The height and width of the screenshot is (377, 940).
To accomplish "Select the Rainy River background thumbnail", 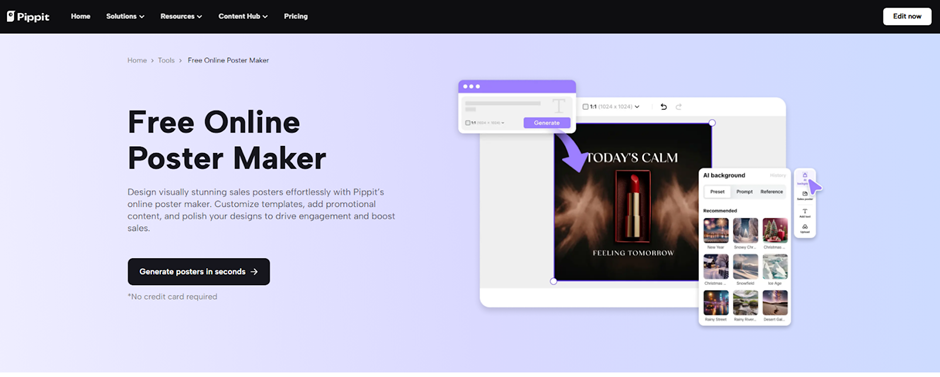I will pyautogui.click(x=745, y=303).
